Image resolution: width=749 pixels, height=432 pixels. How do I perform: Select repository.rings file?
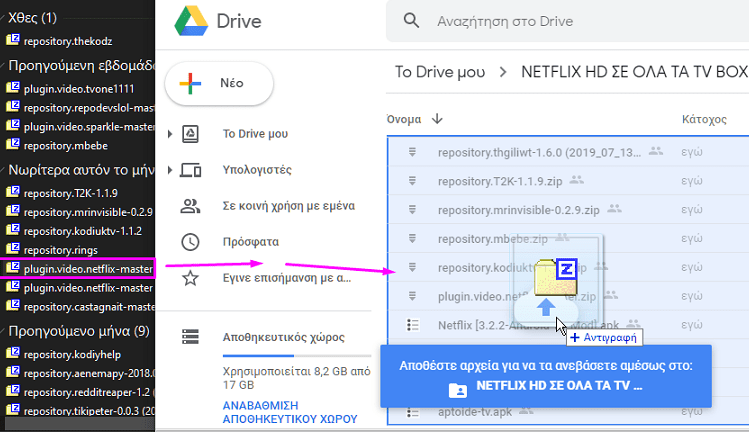click(x=60, y=250)
